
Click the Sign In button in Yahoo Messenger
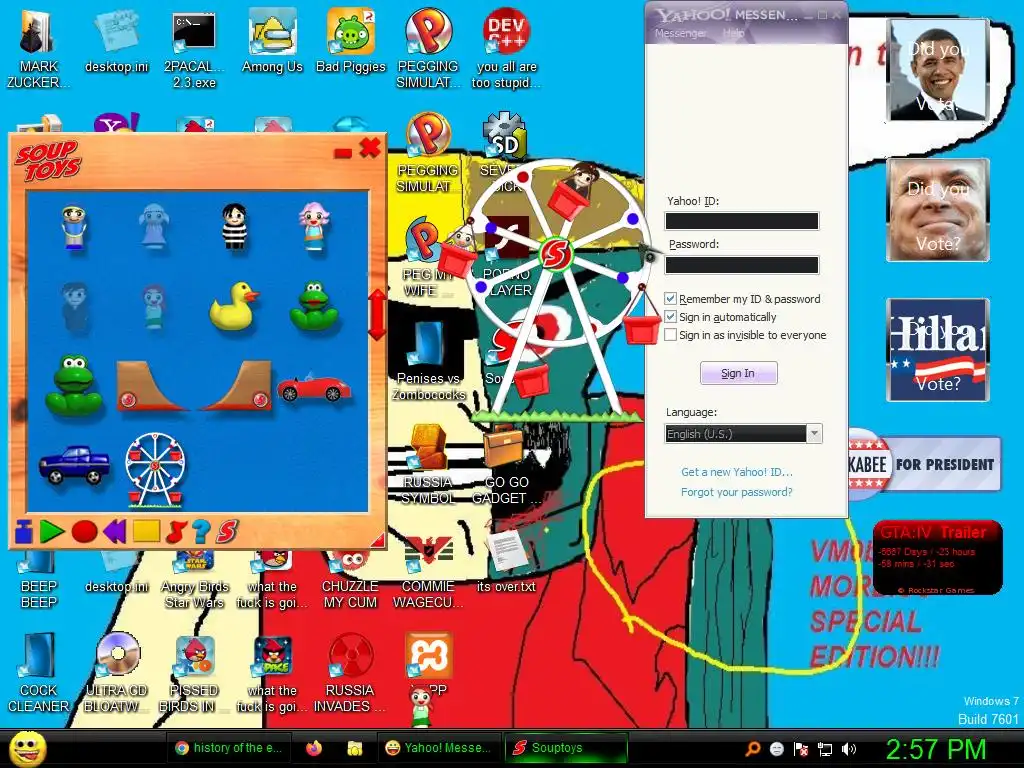(x=739, y=373)
